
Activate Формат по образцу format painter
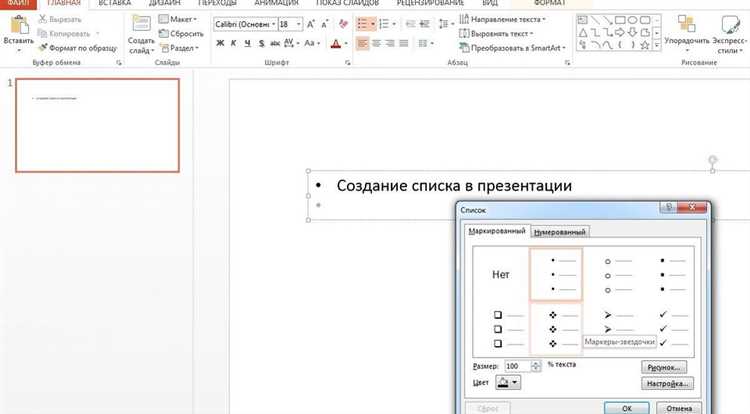pyautogui.click(x=77, y=48)
